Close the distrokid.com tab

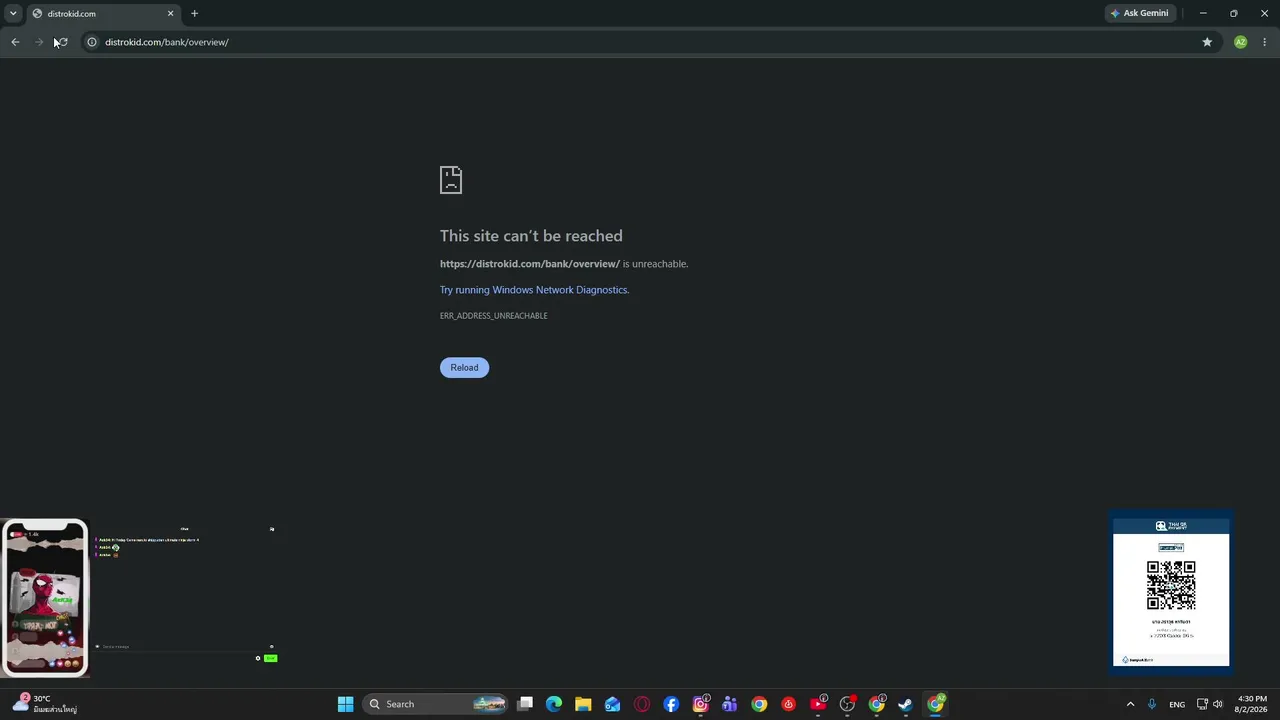(x=170, y=14)
